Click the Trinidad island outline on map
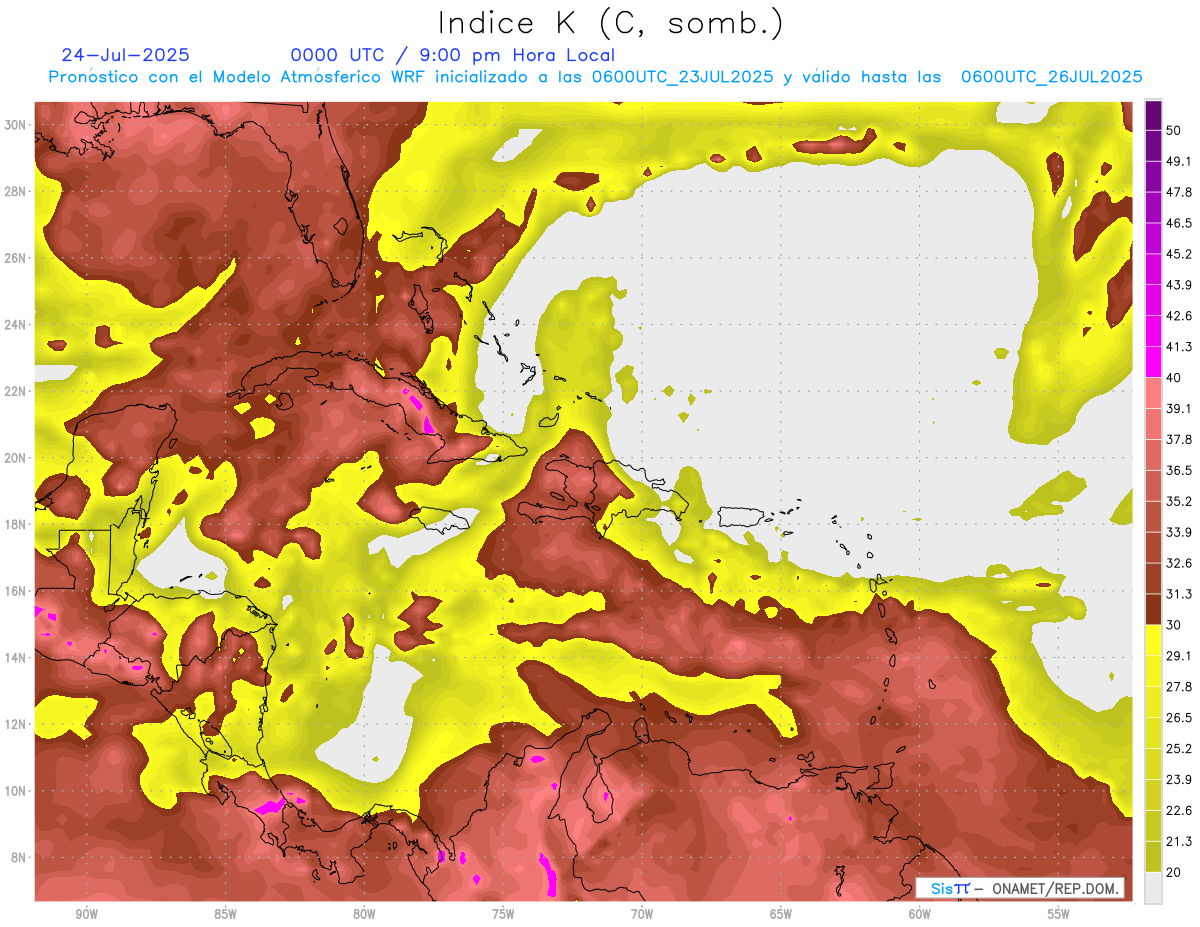 click(881, 776)
